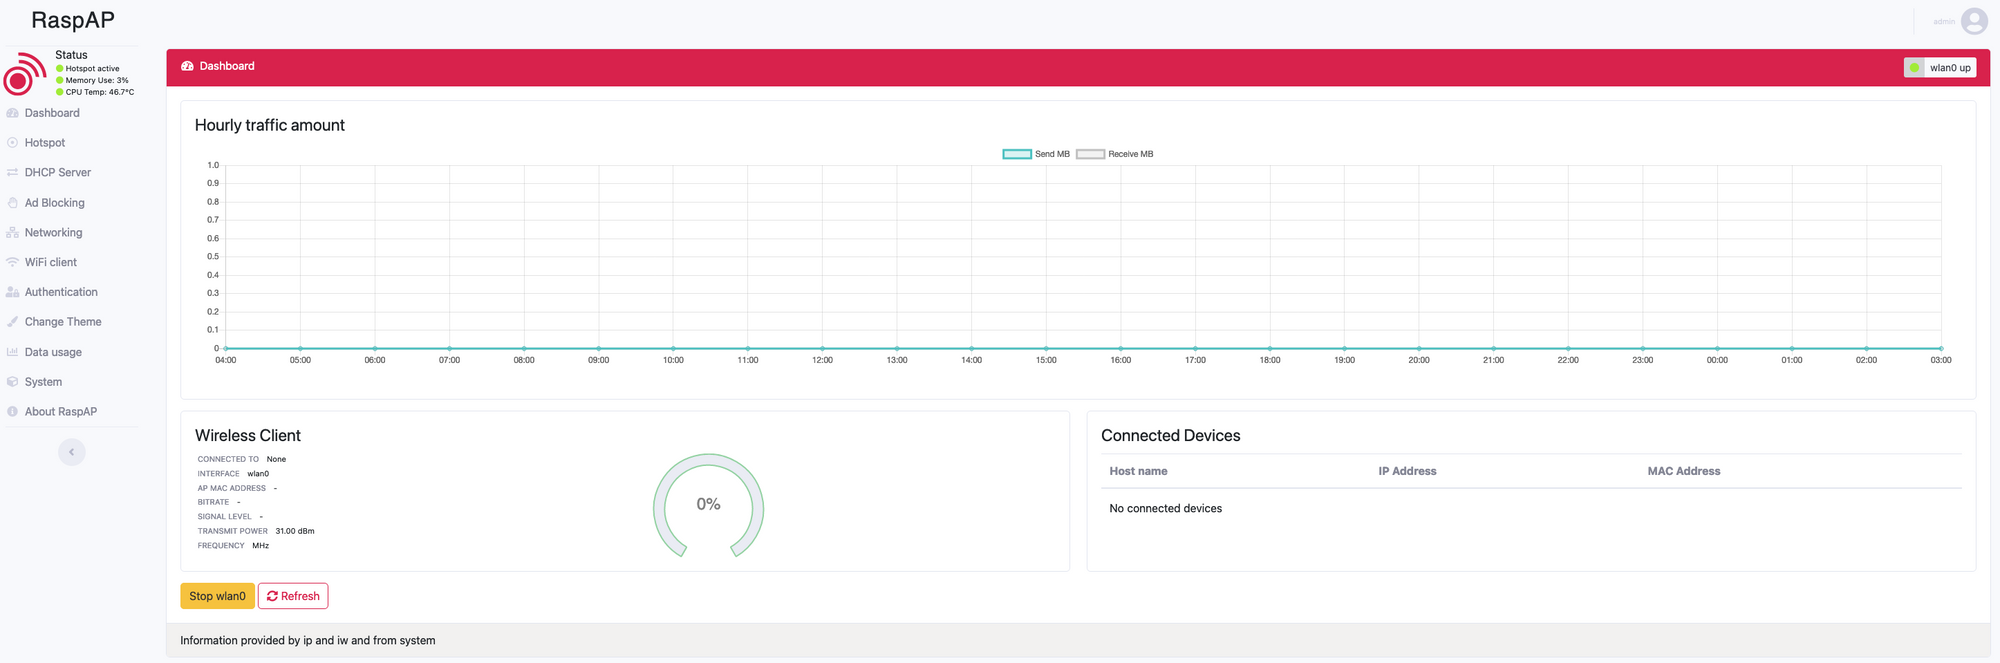Click the dashboard icon in red header
This screenshot has height=663, width=2000.
click(x=187, y=66)
